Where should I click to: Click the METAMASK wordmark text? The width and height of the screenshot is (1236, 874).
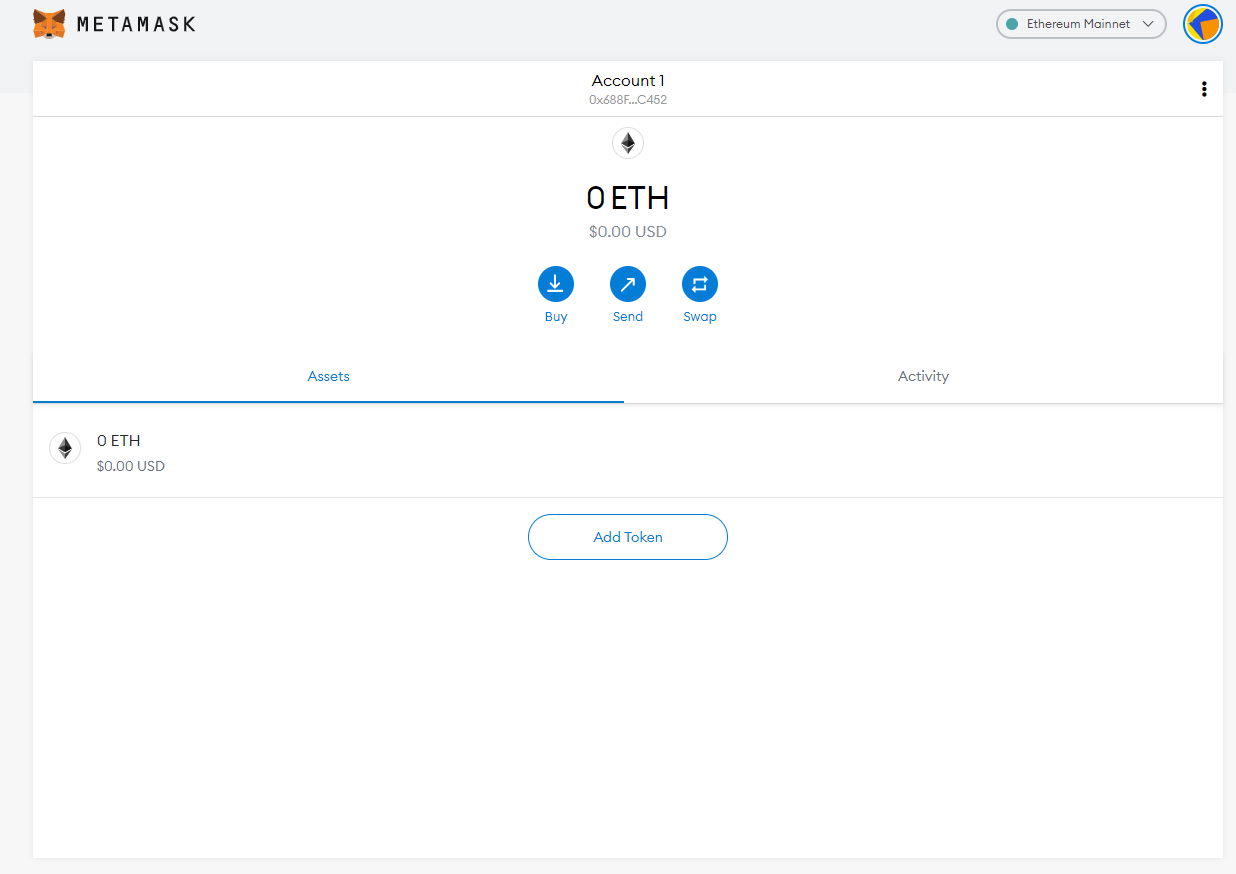tap(137, 24)
